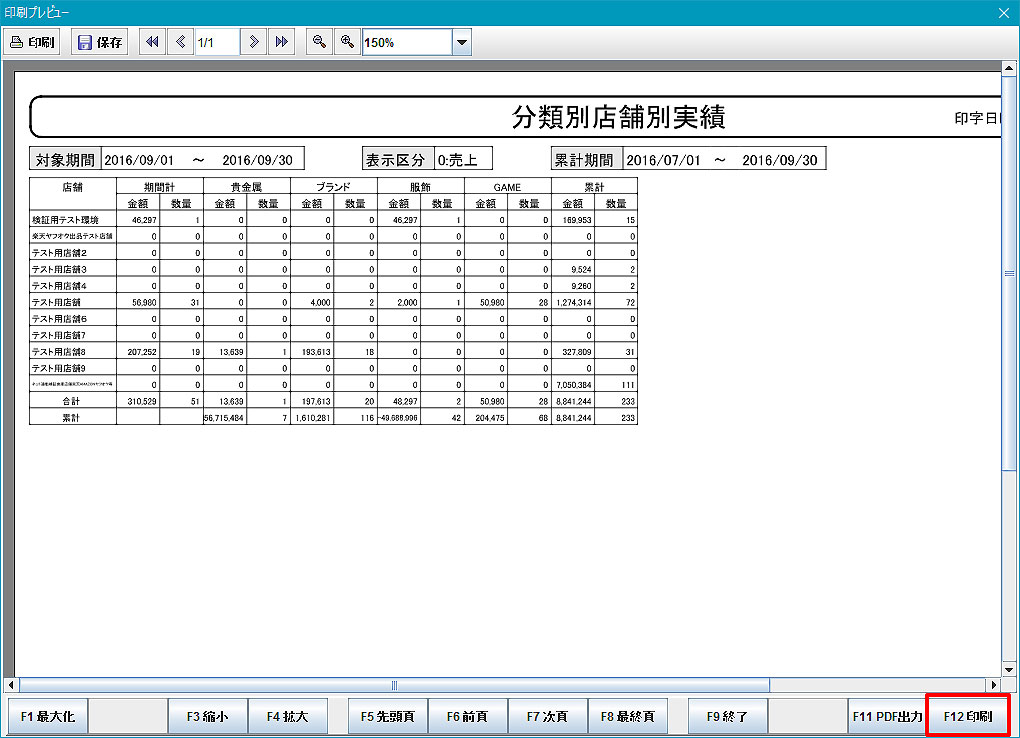Click the vertical scrollbar down arrow
Image resolution: width=1020 pixels, height=738 pixels.
pyautogui.click(x=1008, y=669)
